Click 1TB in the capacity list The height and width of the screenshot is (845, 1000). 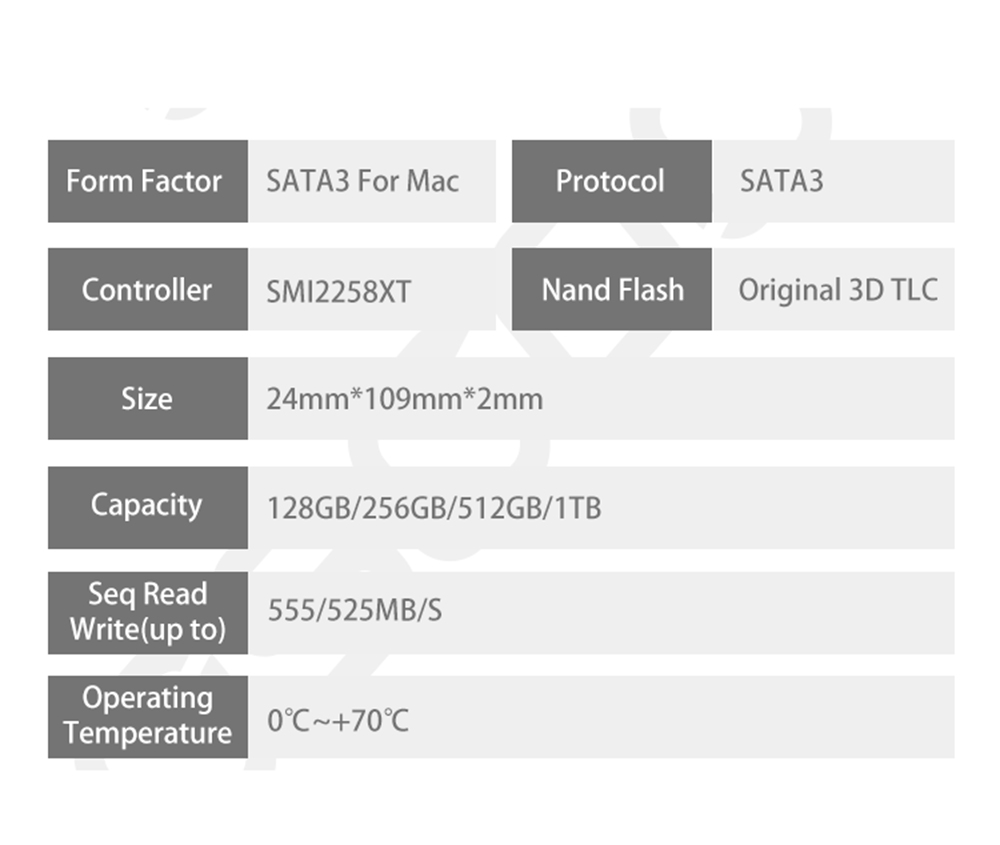pyautogui.click(x=575, y=508)
